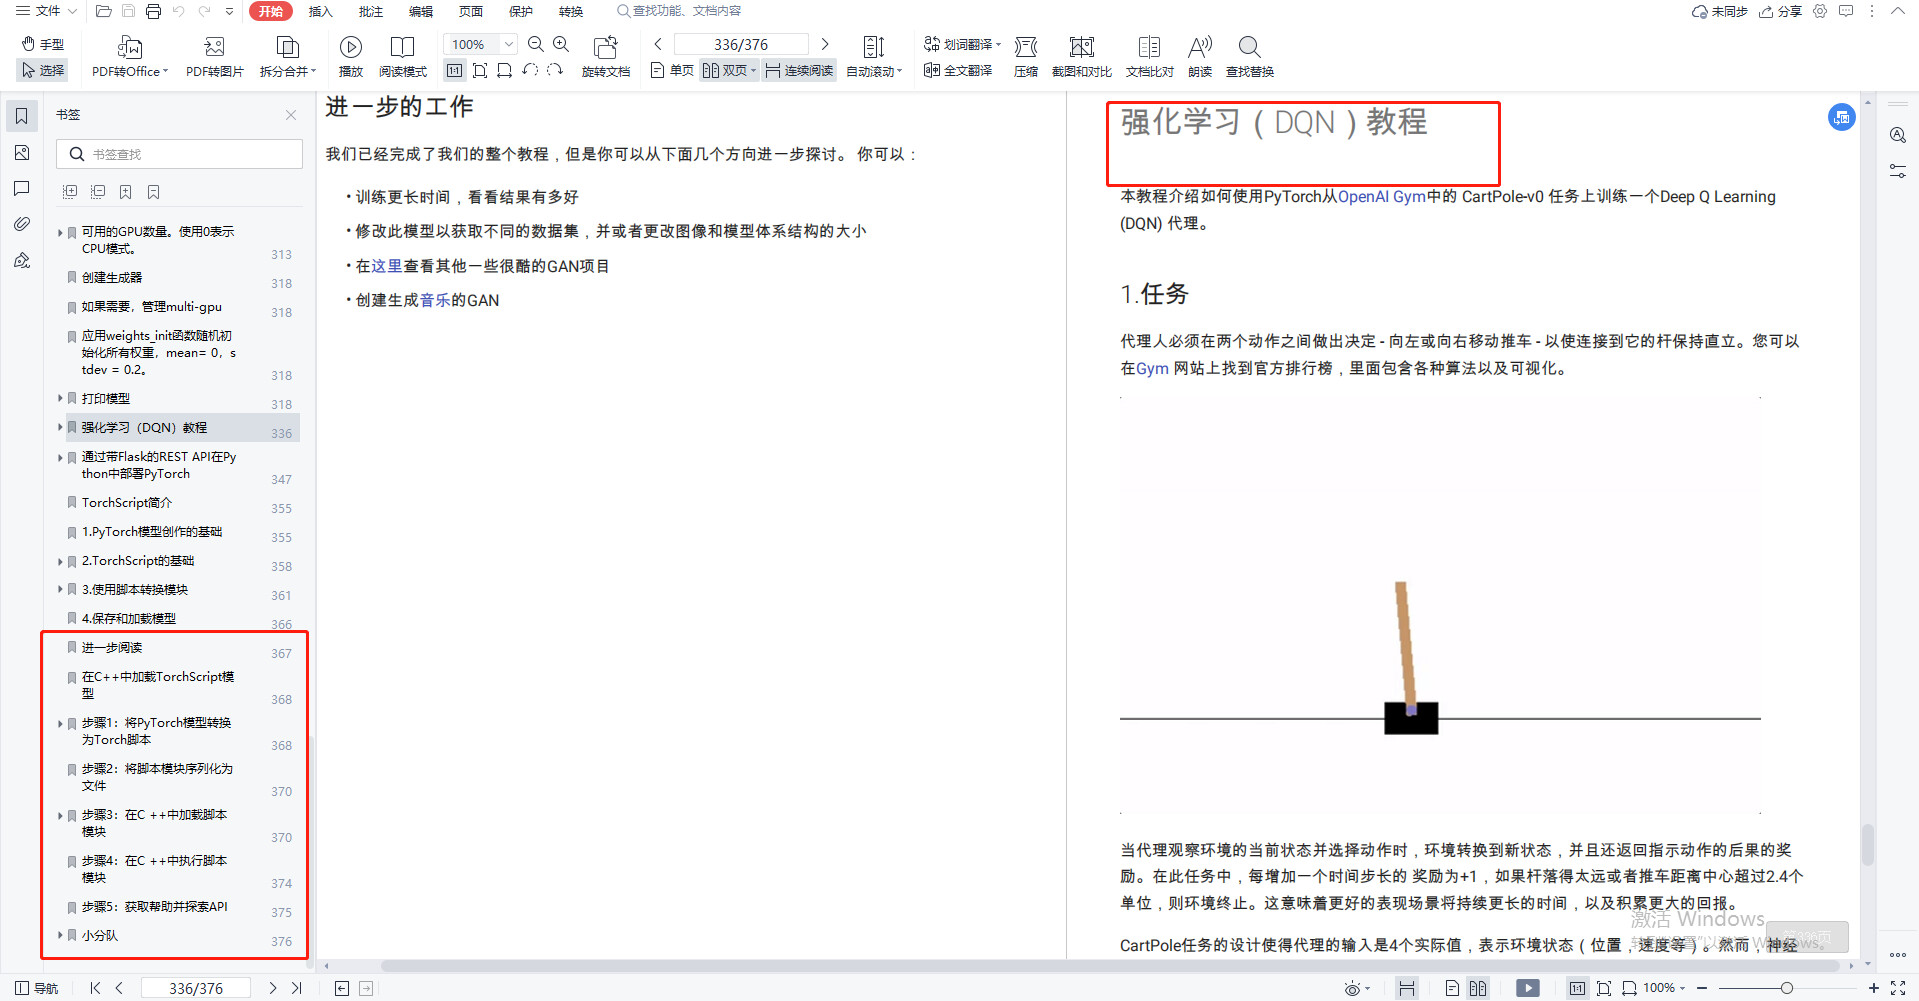The height and width of the screenshot is (1001, 1919).
Task: Open the 旋转文档 rotate document tool
Action: tap(606, 57)
